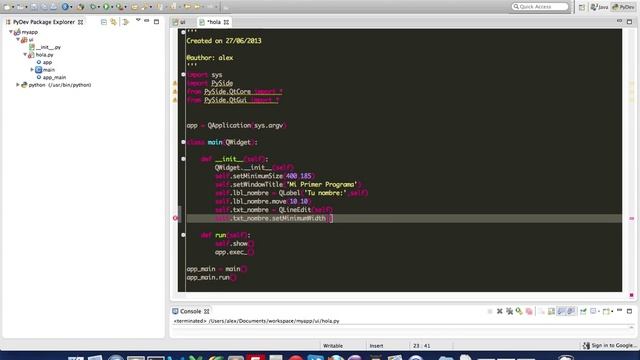640x360 pixels.
Task: Collapse the hola.py file node
Action: (x=25, y=55)
